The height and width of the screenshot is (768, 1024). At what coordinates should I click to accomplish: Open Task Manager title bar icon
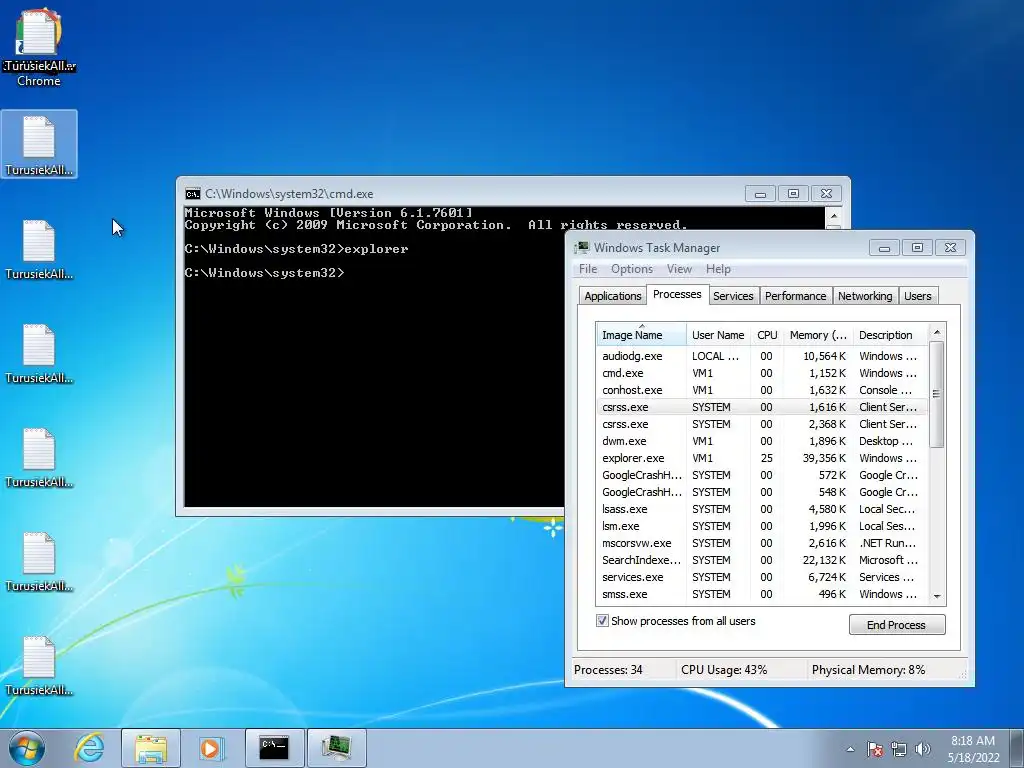tap(581, 248)
